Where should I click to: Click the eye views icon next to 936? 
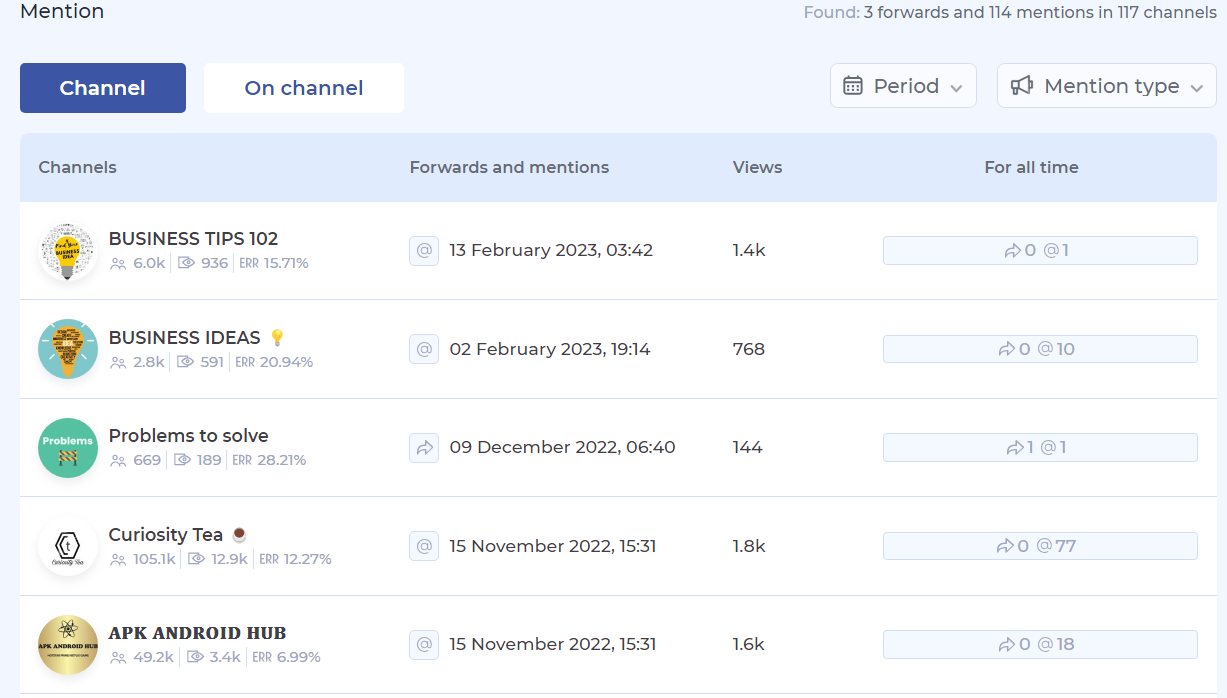(x=185, y=263)
